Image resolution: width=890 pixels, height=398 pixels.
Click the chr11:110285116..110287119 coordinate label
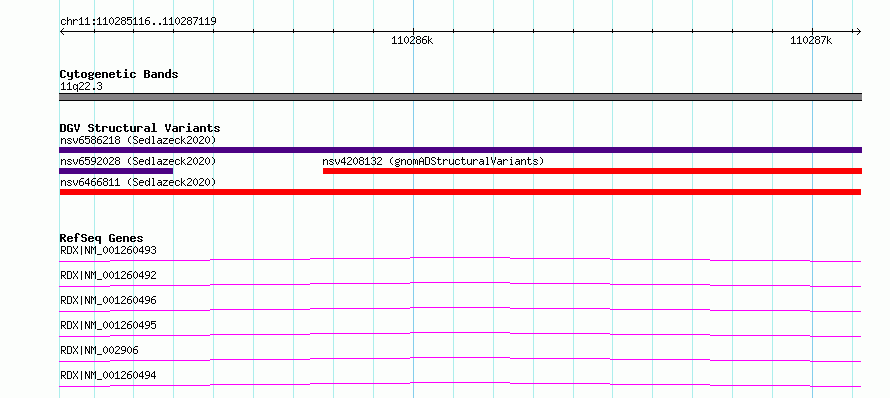(138, 22)
